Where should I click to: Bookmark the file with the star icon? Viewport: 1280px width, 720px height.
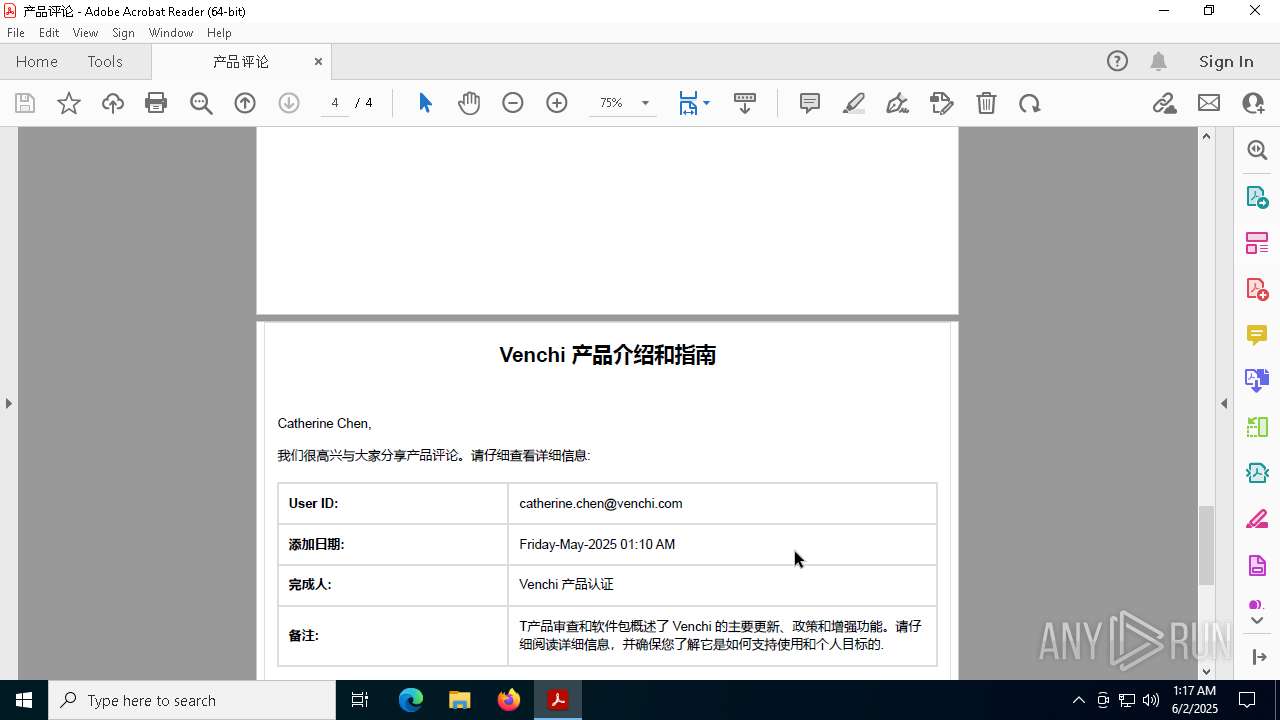(x=69, y=103)
